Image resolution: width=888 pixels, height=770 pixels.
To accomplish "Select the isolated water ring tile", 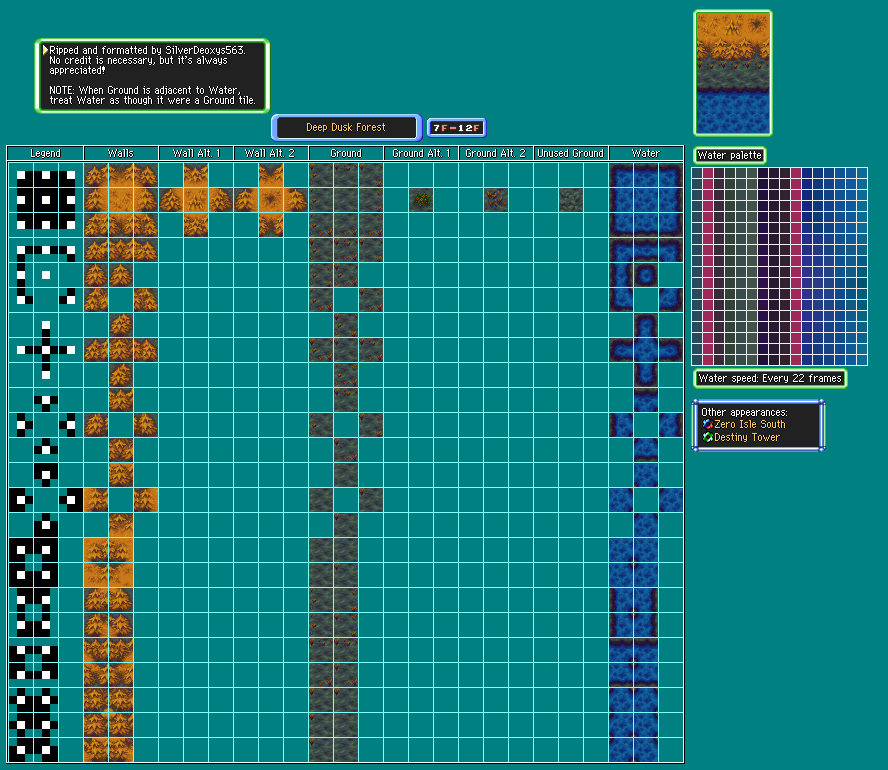I will tap(646, 275).
